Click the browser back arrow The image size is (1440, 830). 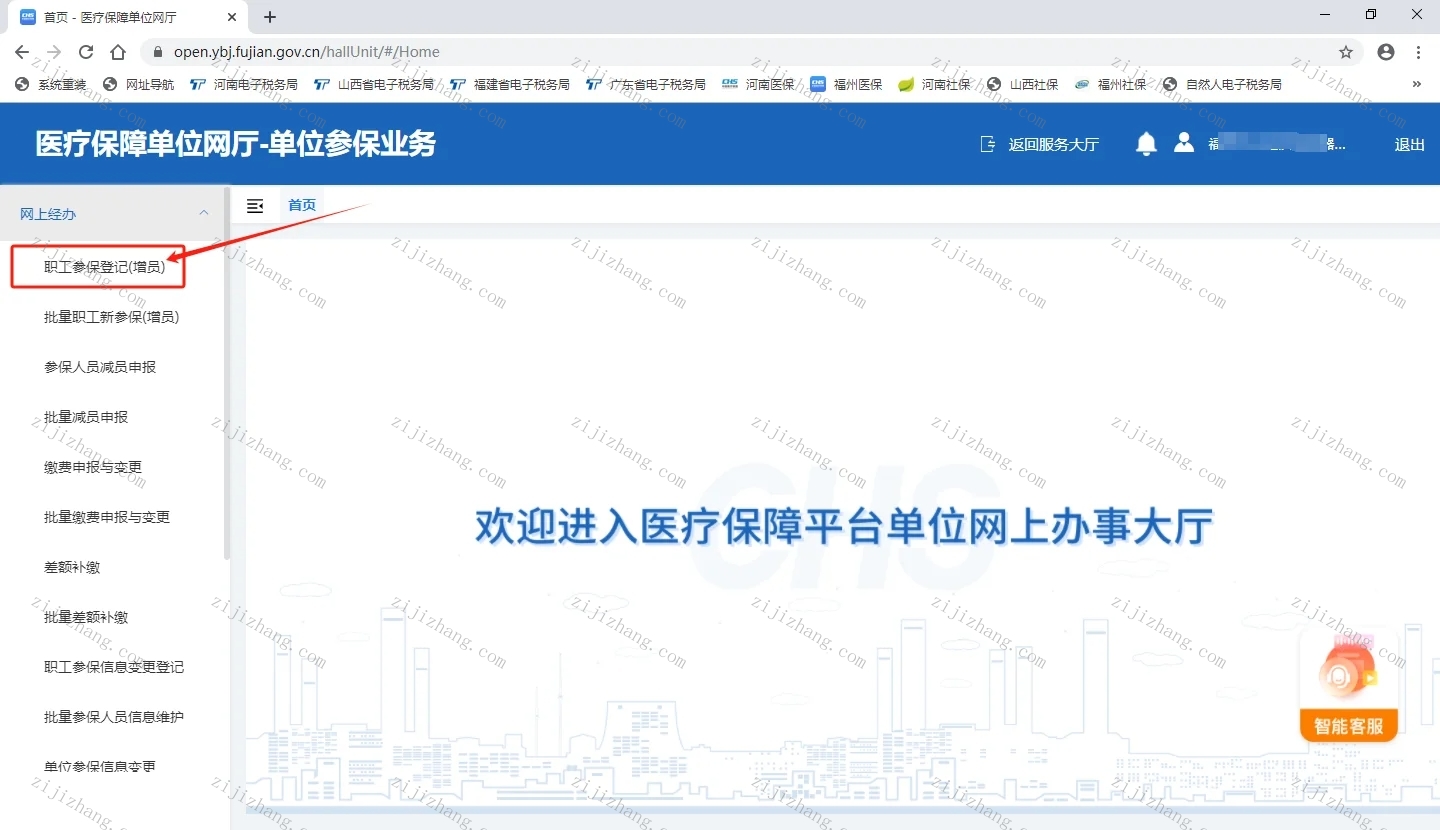pyautogui.click(x=22, y=52)
